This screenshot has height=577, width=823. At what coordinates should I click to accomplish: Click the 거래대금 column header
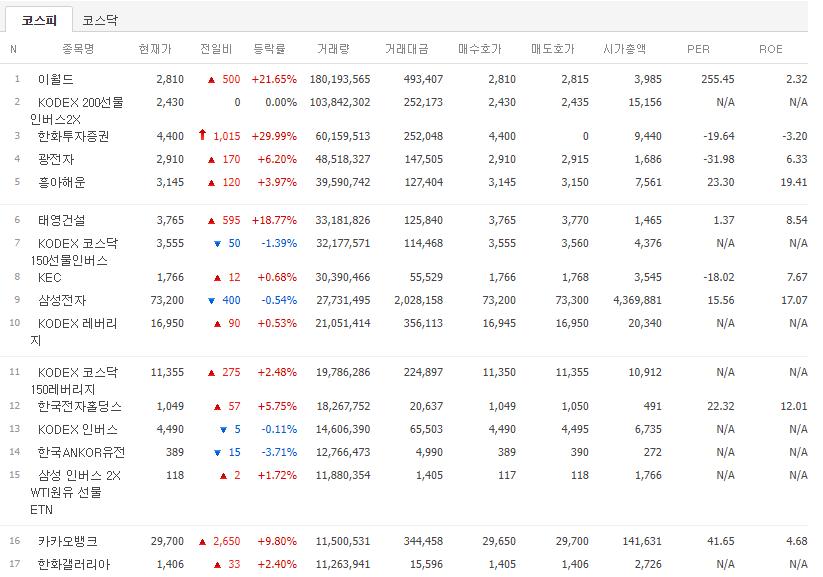click(407, 49)
